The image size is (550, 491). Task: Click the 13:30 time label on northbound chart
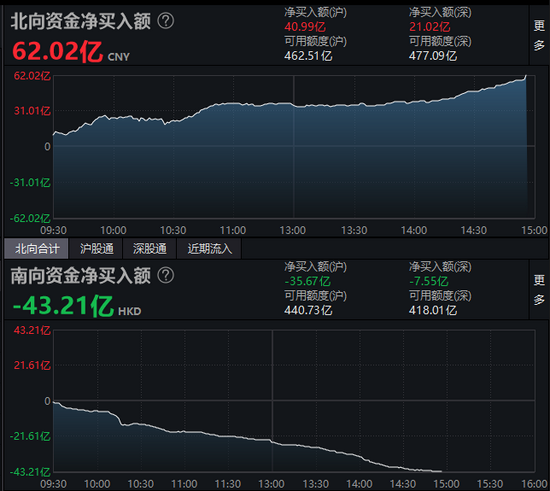tap(354, 230)
